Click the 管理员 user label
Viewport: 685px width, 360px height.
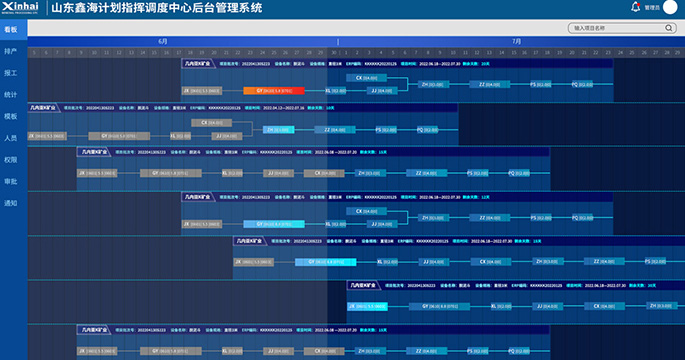(652, 7)
